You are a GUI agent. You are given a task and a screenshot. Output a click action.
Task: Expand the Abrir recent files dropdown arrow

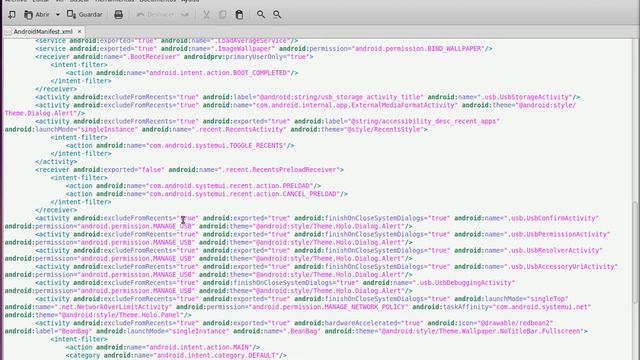tap(58, 15)
